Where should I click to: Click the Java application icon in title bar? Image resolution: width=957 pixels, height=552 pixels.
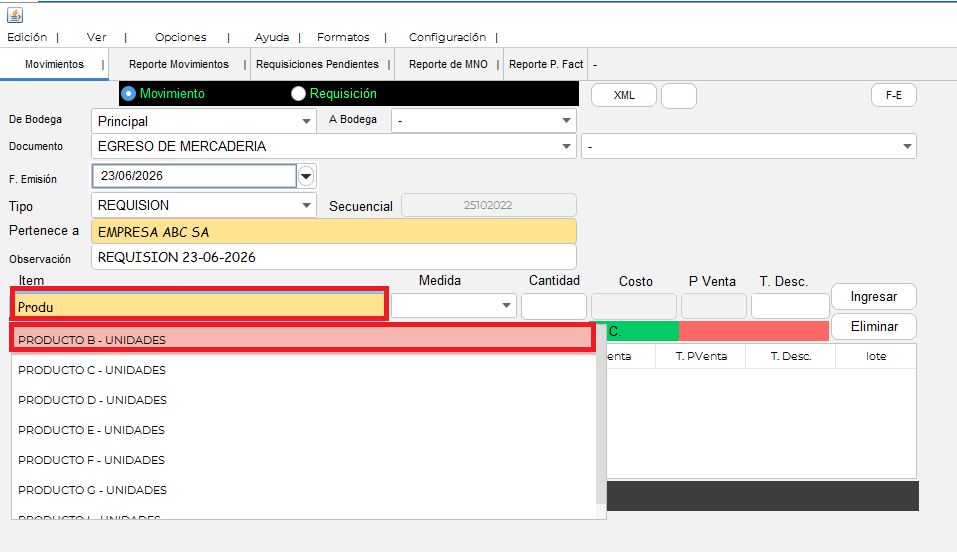[x=15, y=15]
